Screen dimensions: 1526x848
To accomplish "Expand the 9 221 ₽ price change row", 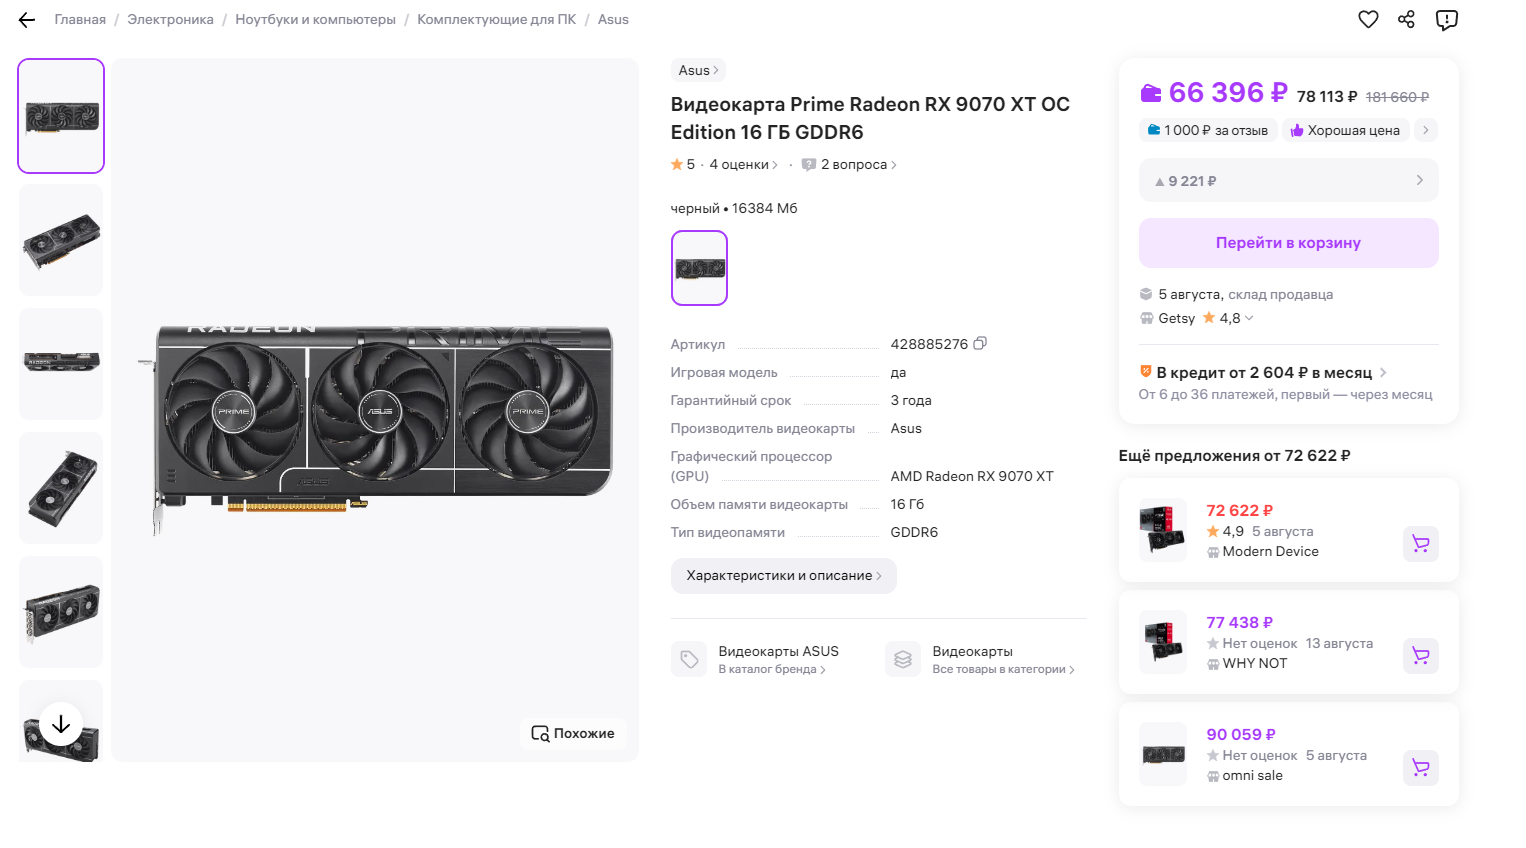I will click(1288, 181).
